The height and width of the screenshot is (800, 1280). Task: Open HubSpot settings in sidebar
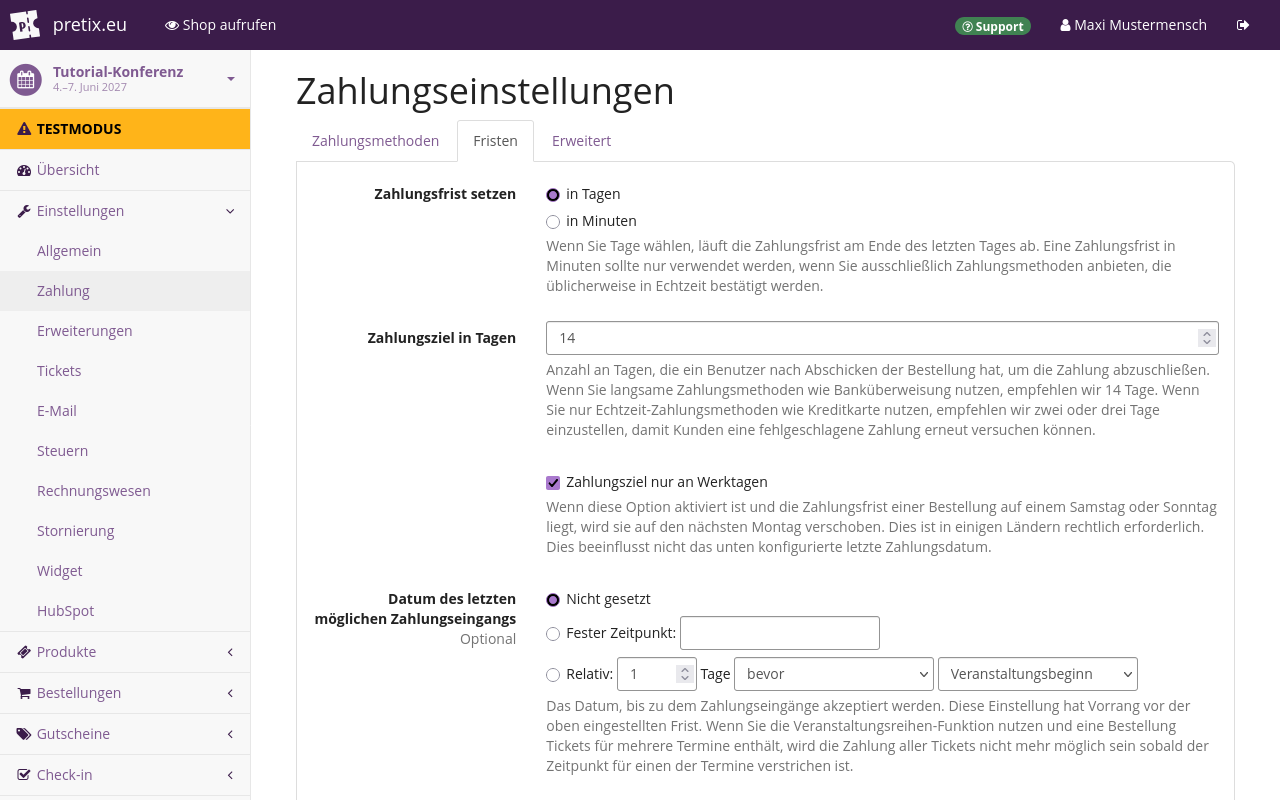point(125,611)
